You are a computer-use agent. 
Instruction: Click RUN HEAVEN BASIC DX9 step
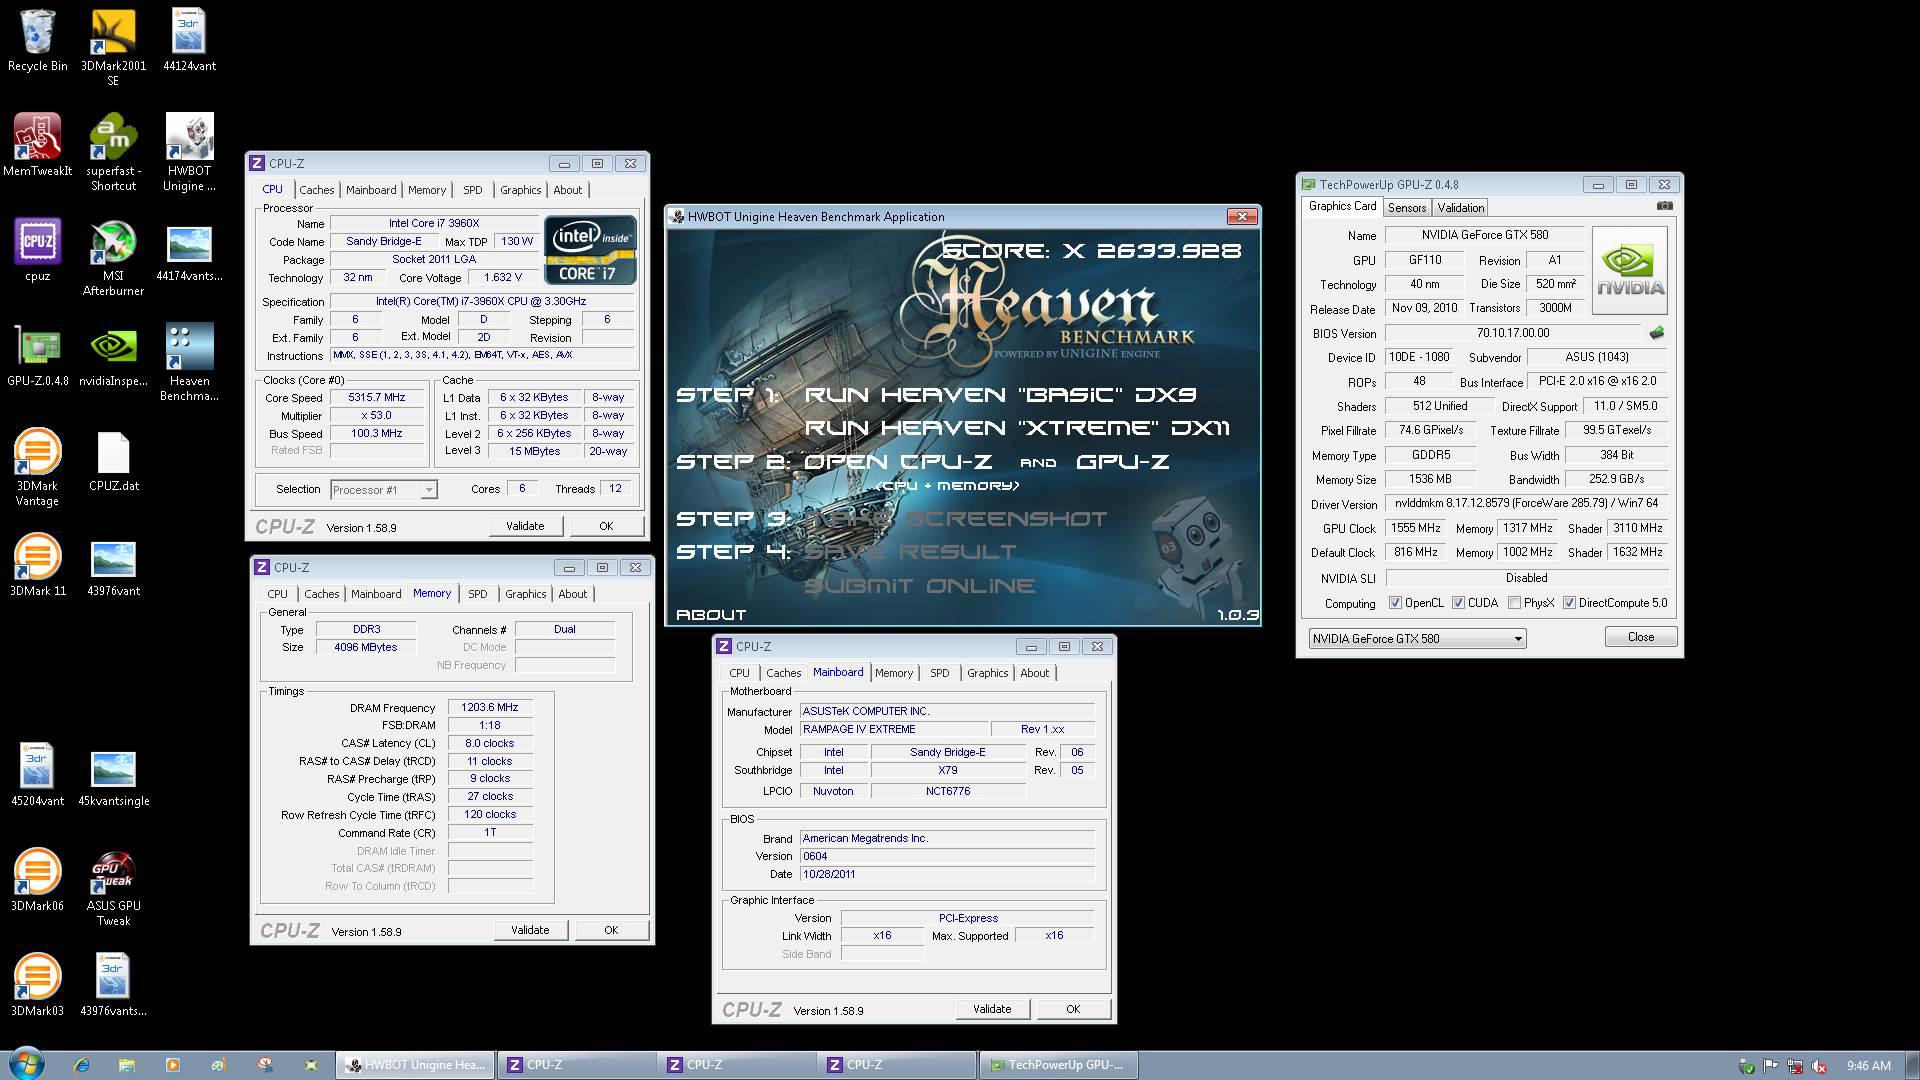tap(1000, 395)
